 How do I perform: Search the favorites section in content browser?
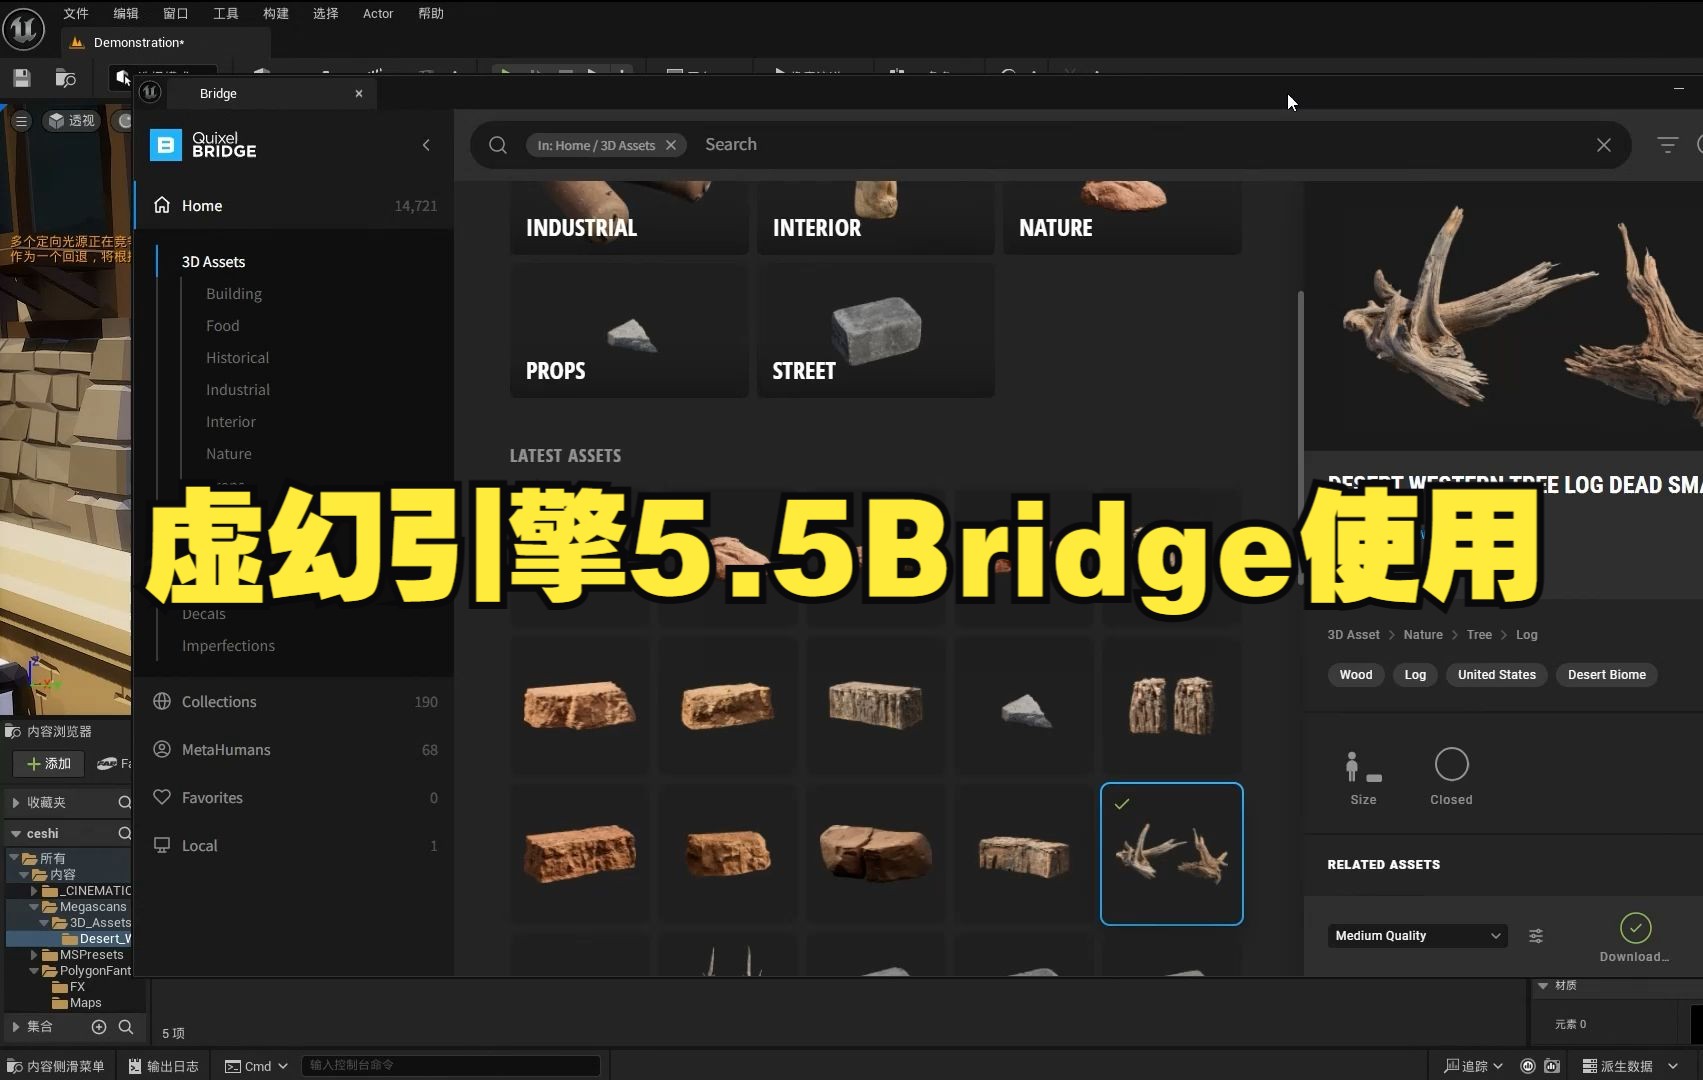[125, 802]
